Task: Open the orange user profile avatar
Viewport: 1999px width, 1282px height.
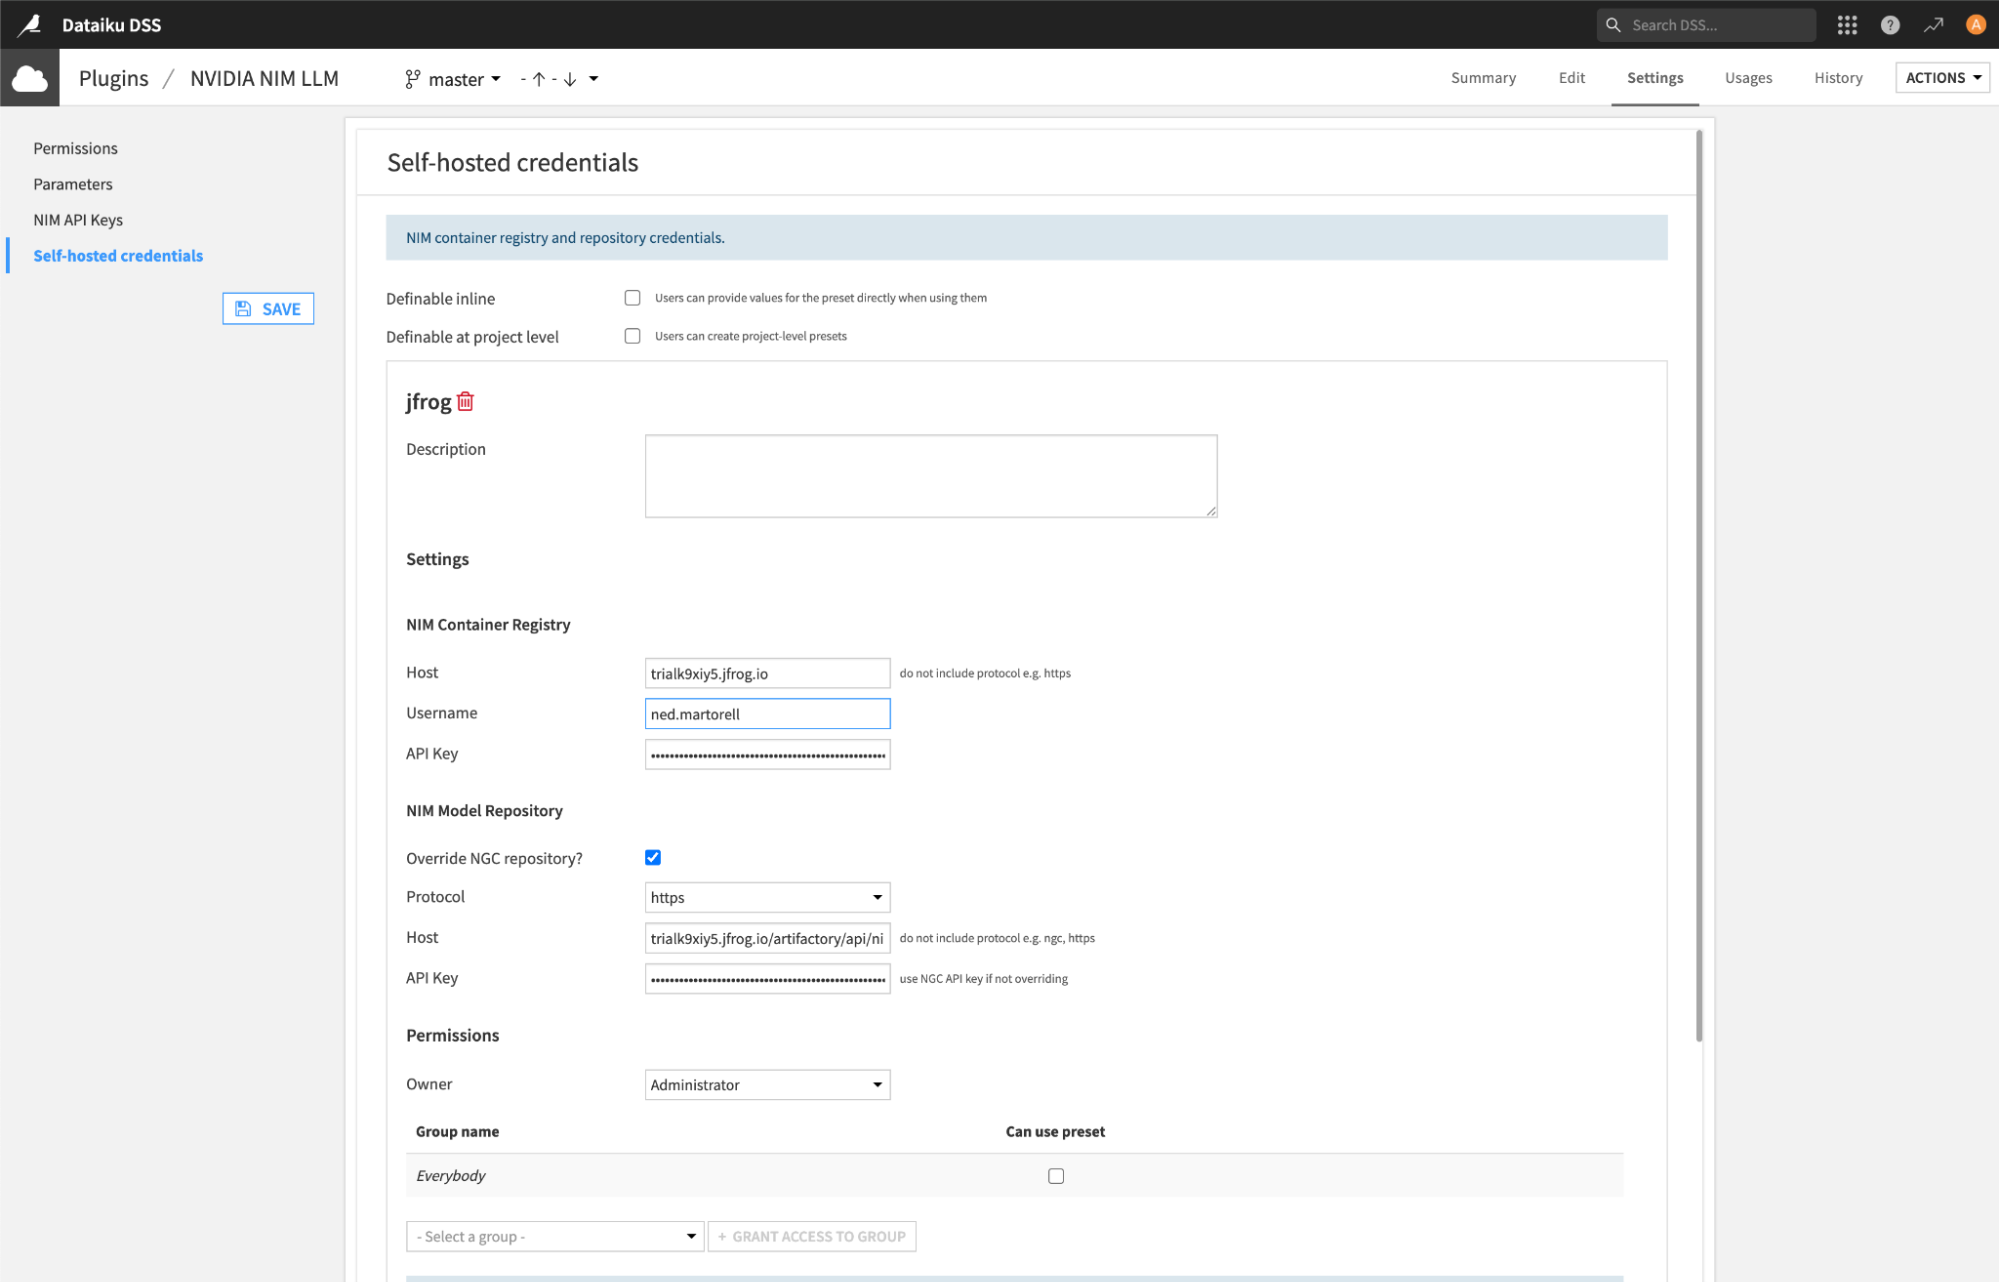Action: [x=1975, y=25]
